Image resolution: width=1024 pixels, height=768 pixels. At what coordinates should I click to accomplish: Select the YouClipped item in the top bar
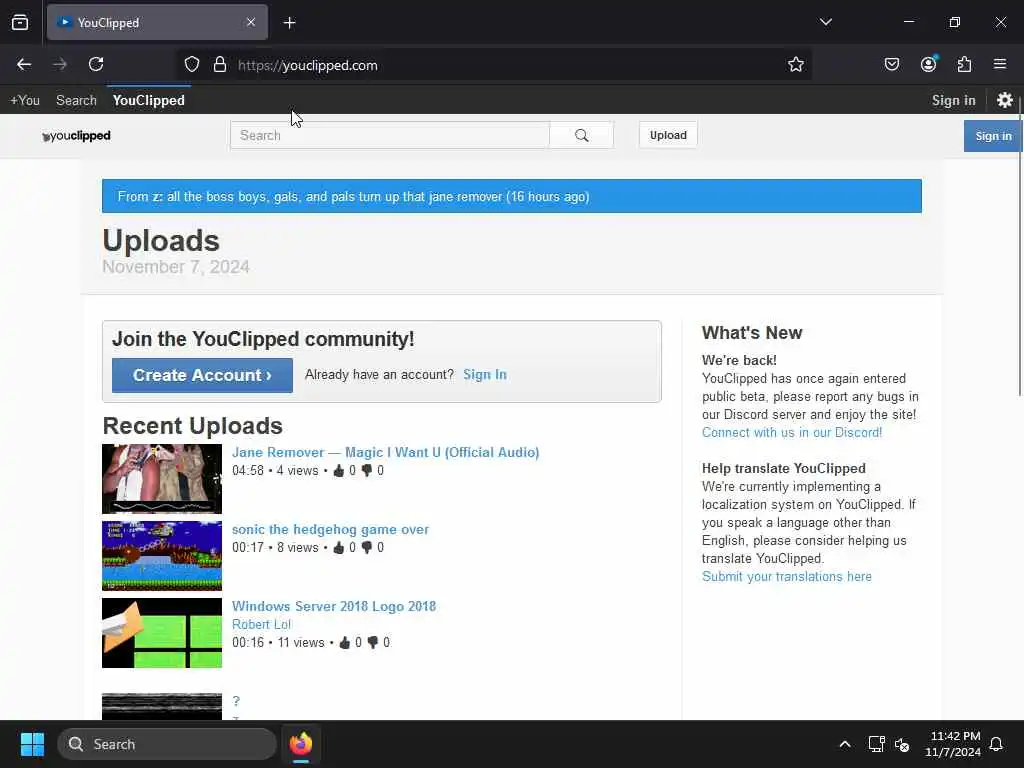point(149,101)
